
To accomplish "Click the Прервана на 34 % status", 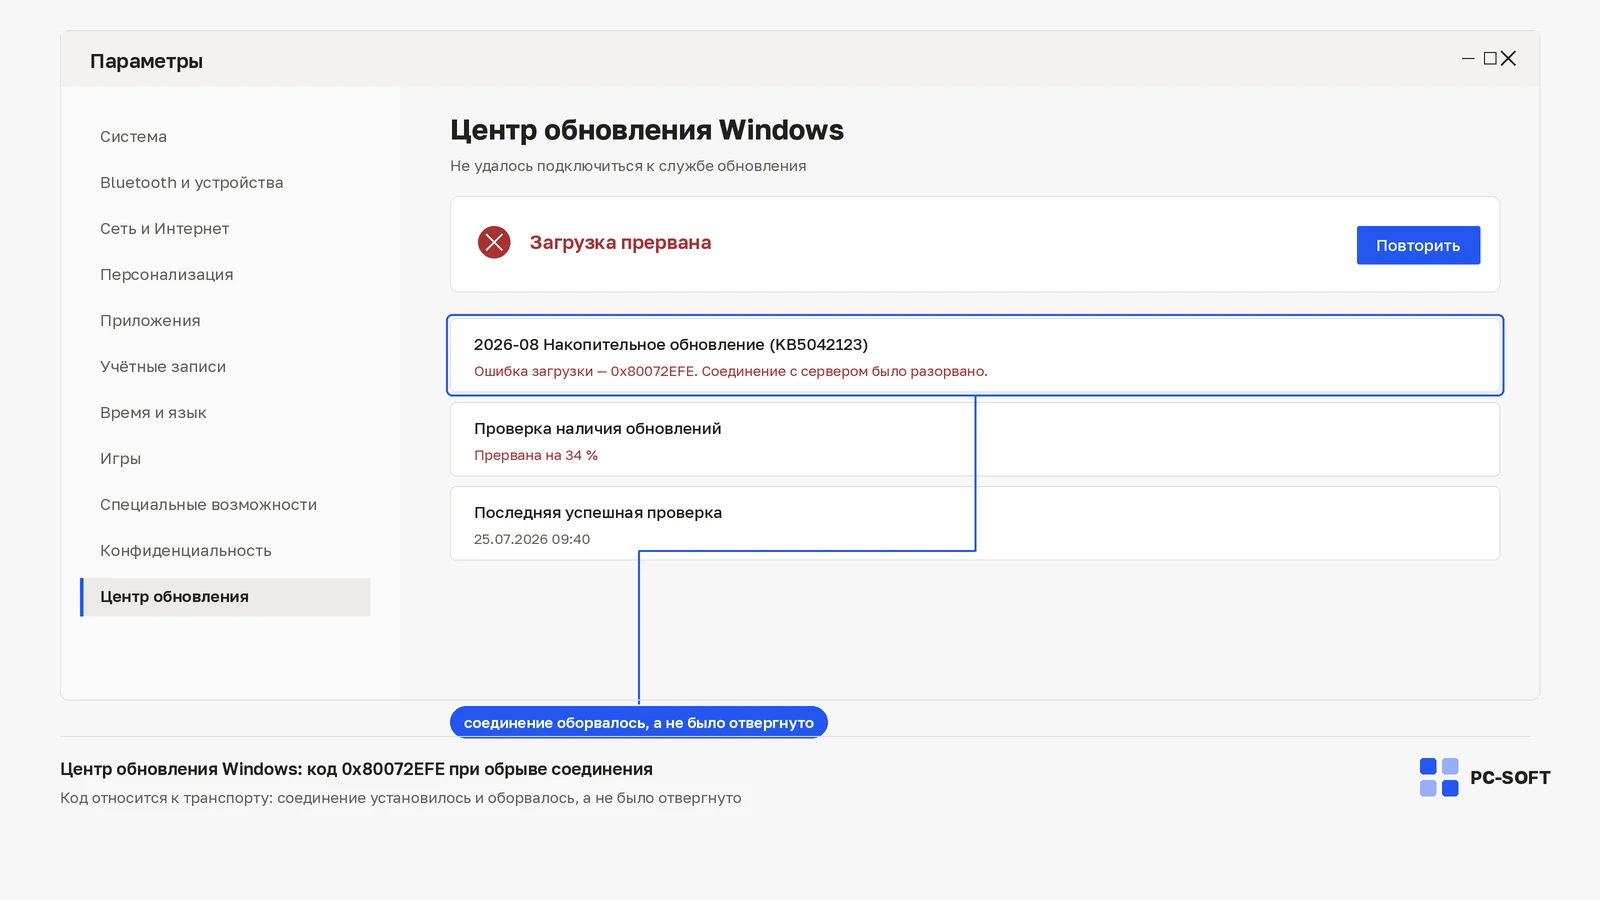I will click(536, 455).
